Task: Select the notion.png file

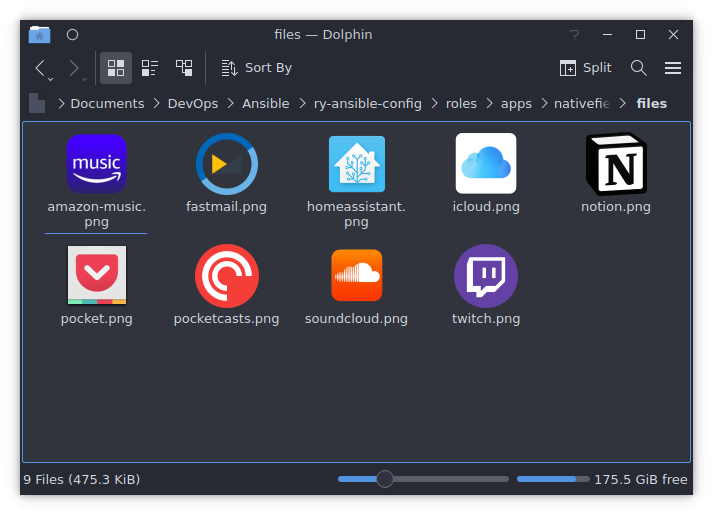Action: click(x=615, y=164)
